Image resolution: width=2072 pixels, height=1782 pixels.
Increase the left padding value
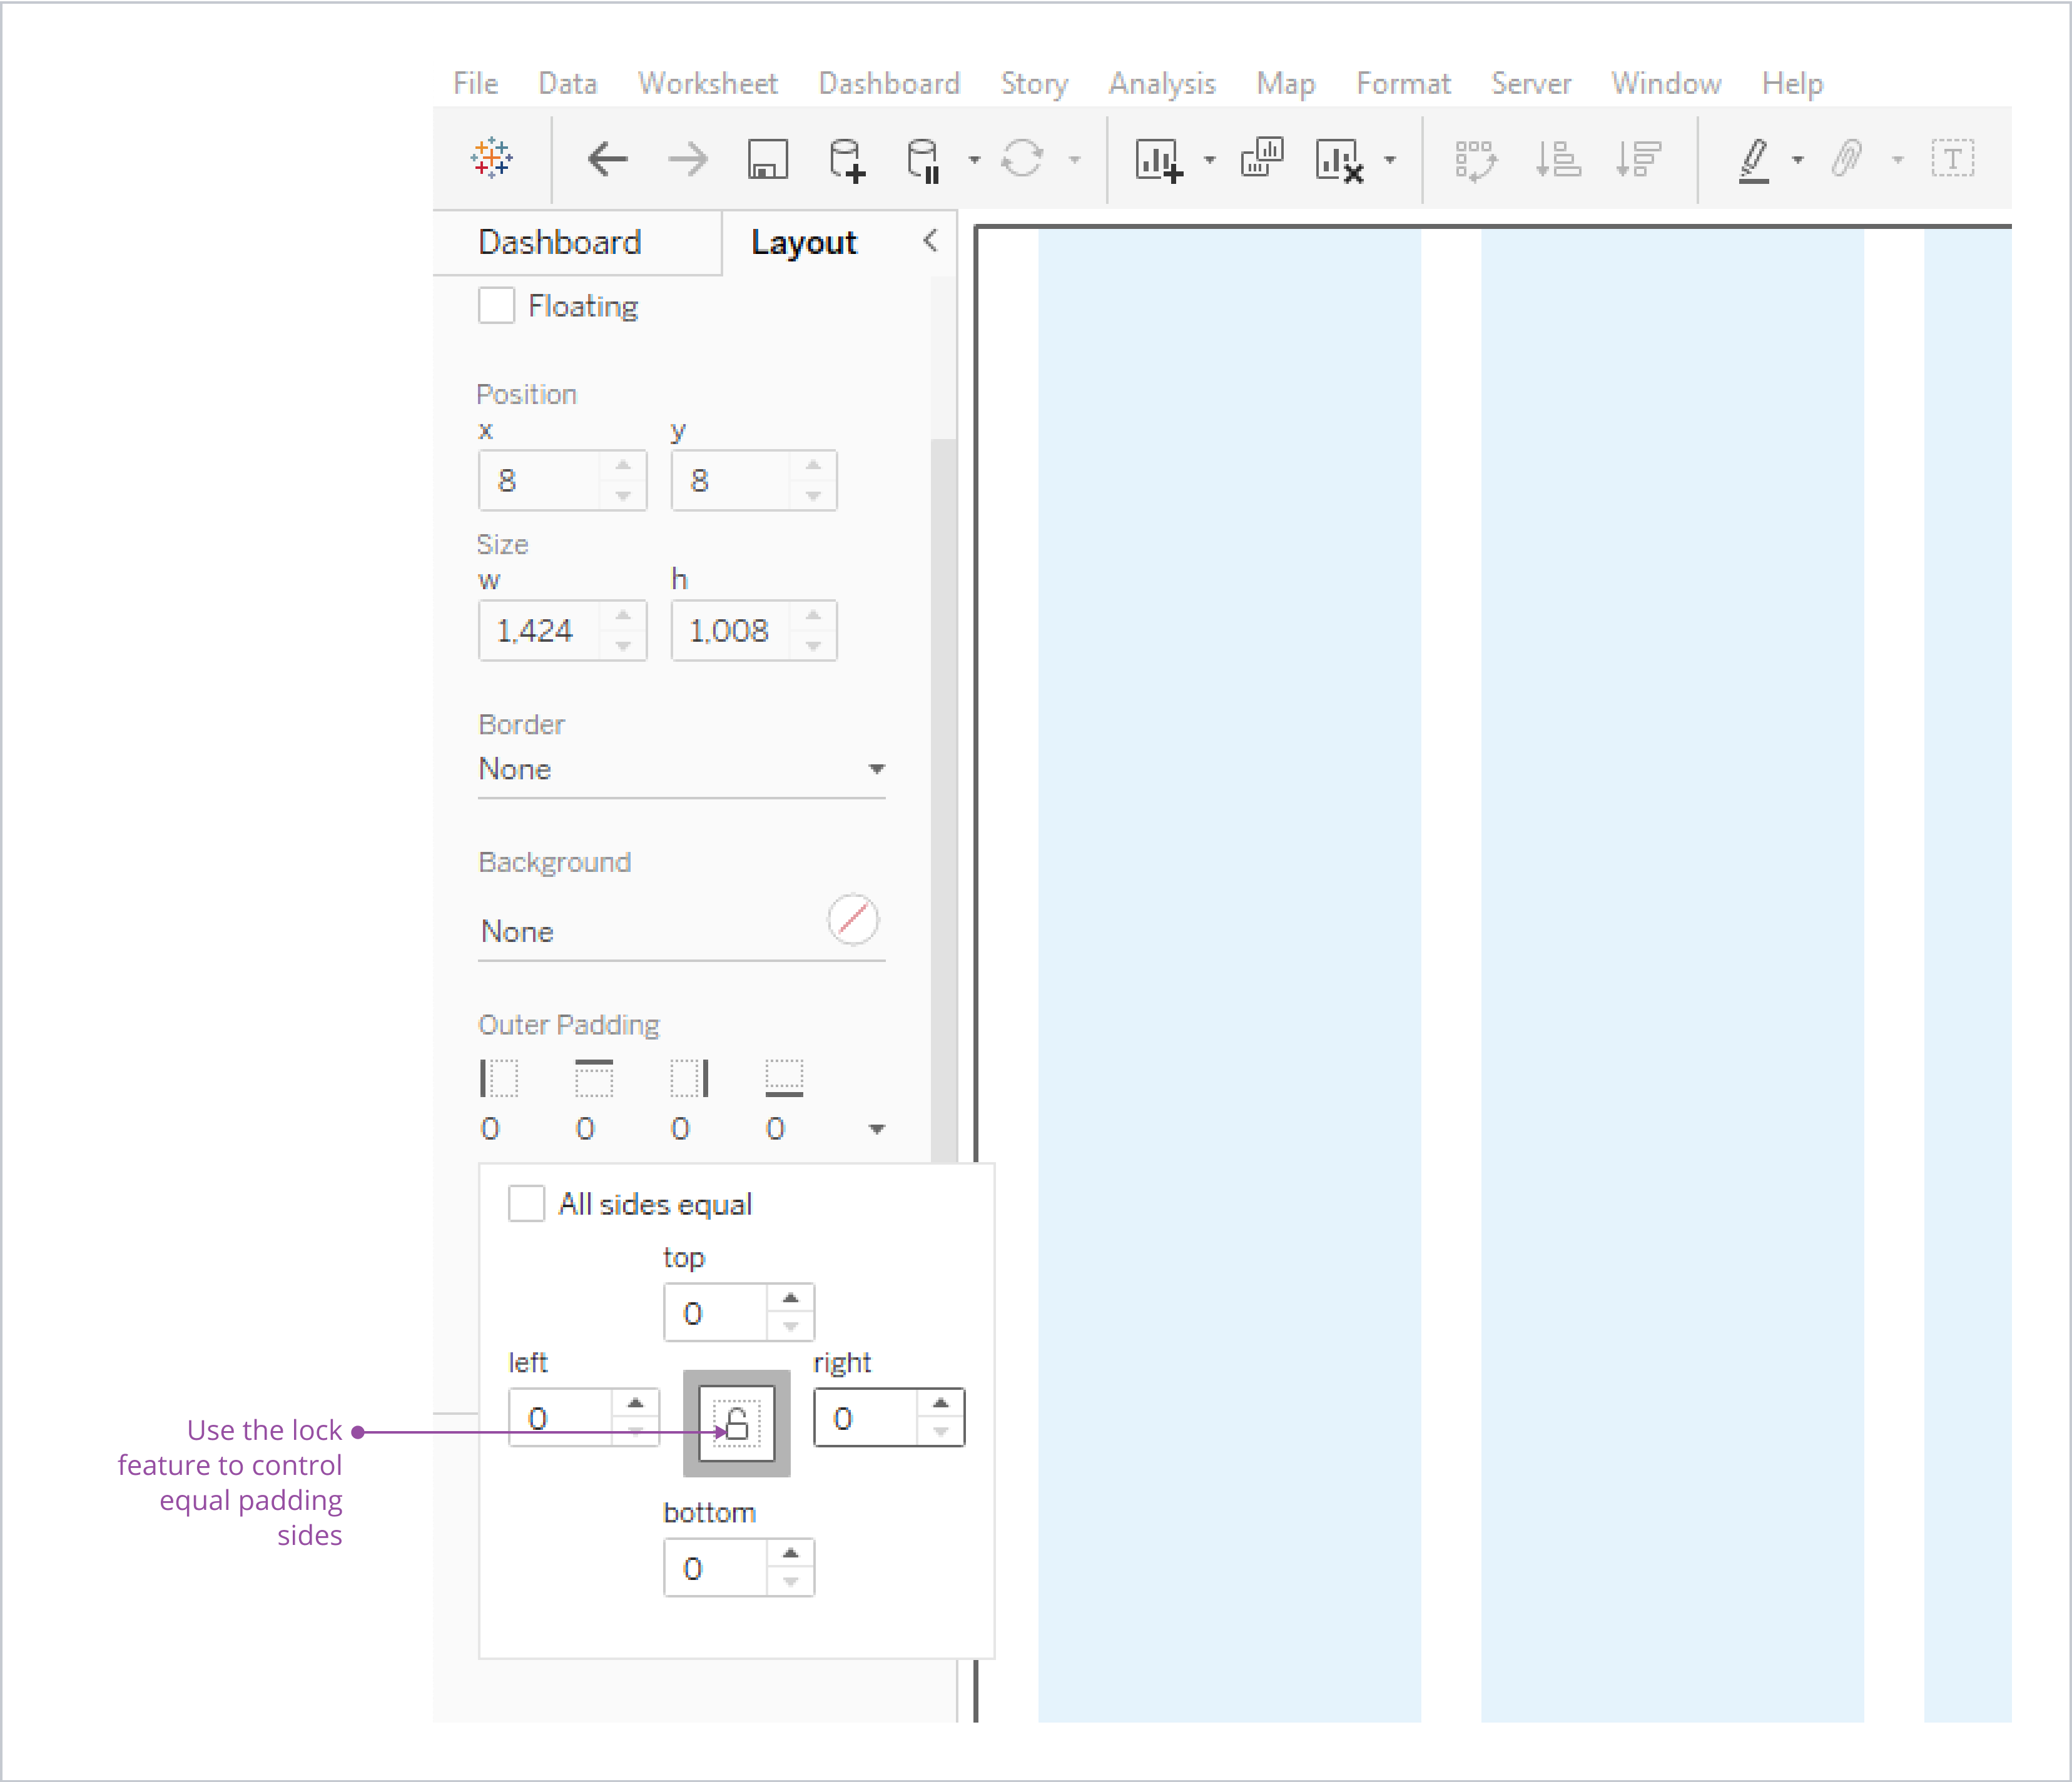tap(635, 1403)
